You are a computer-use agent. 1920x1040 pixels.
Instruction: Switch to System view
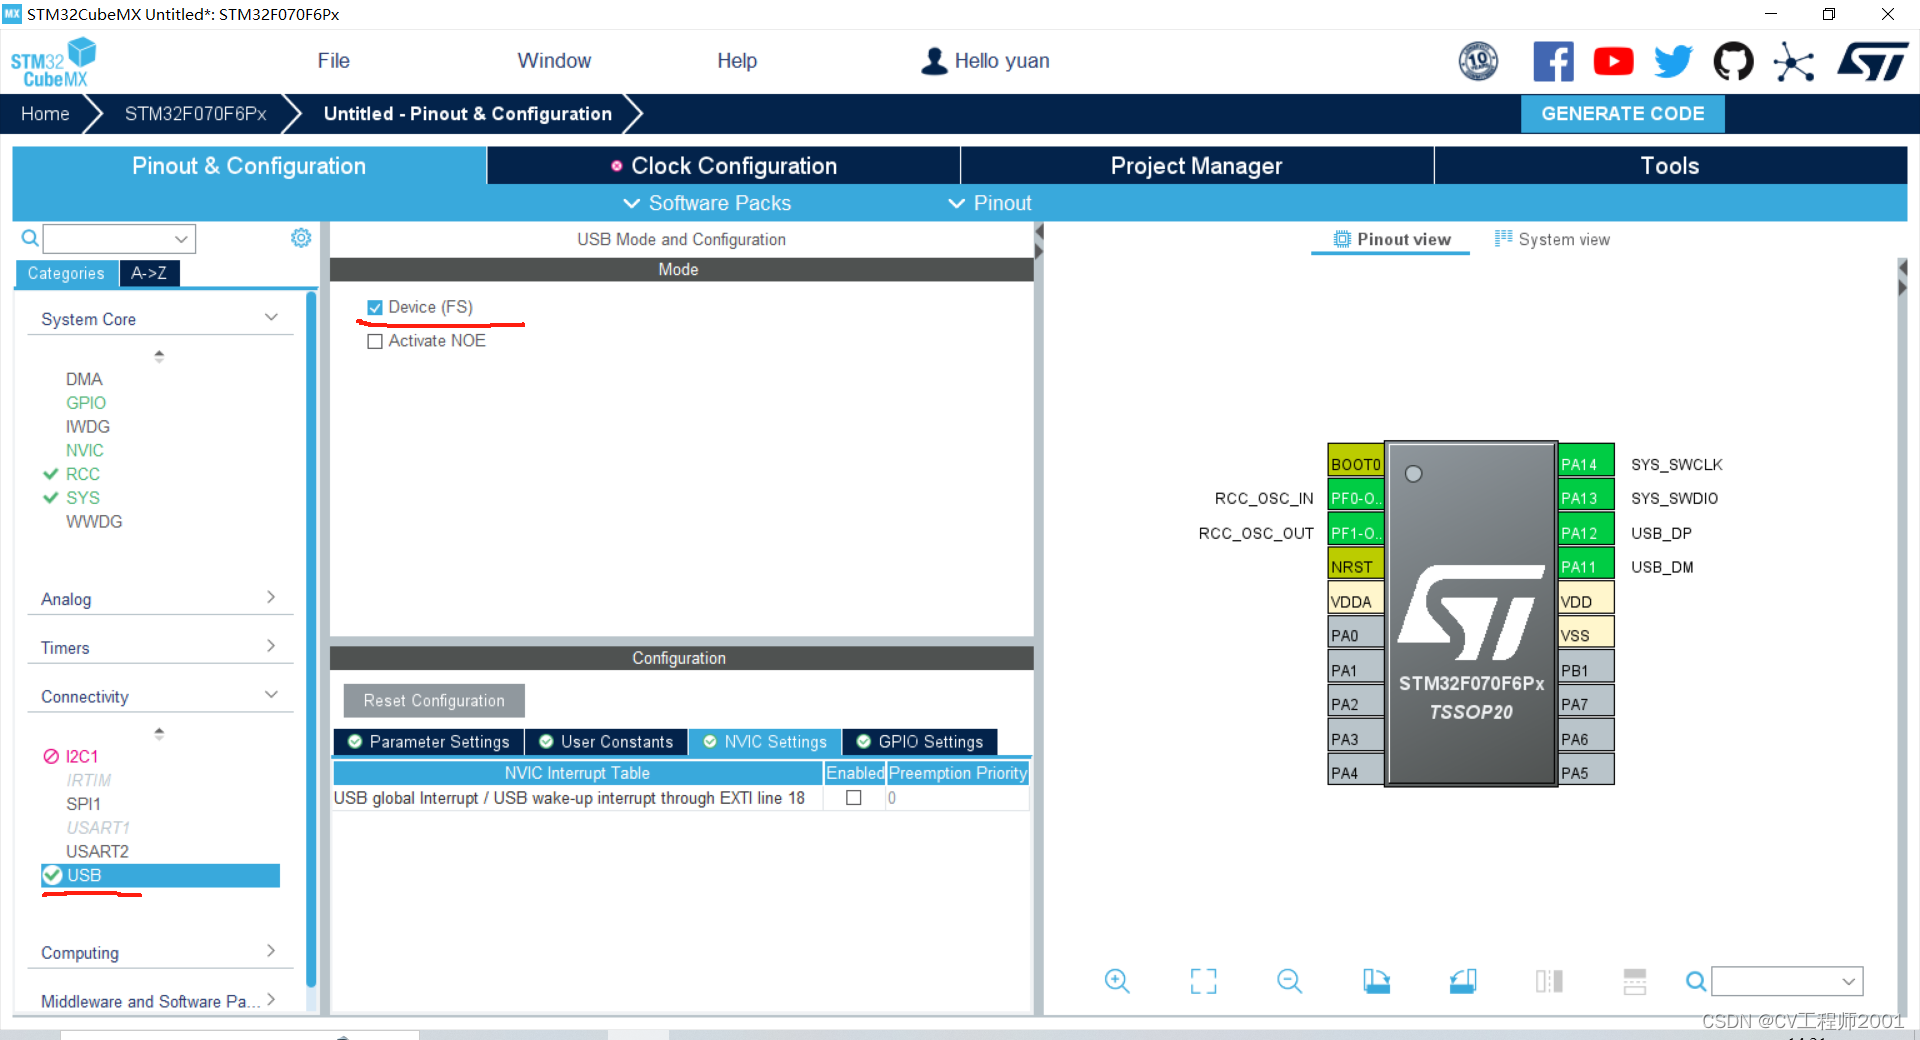(x=1552, y=240)
